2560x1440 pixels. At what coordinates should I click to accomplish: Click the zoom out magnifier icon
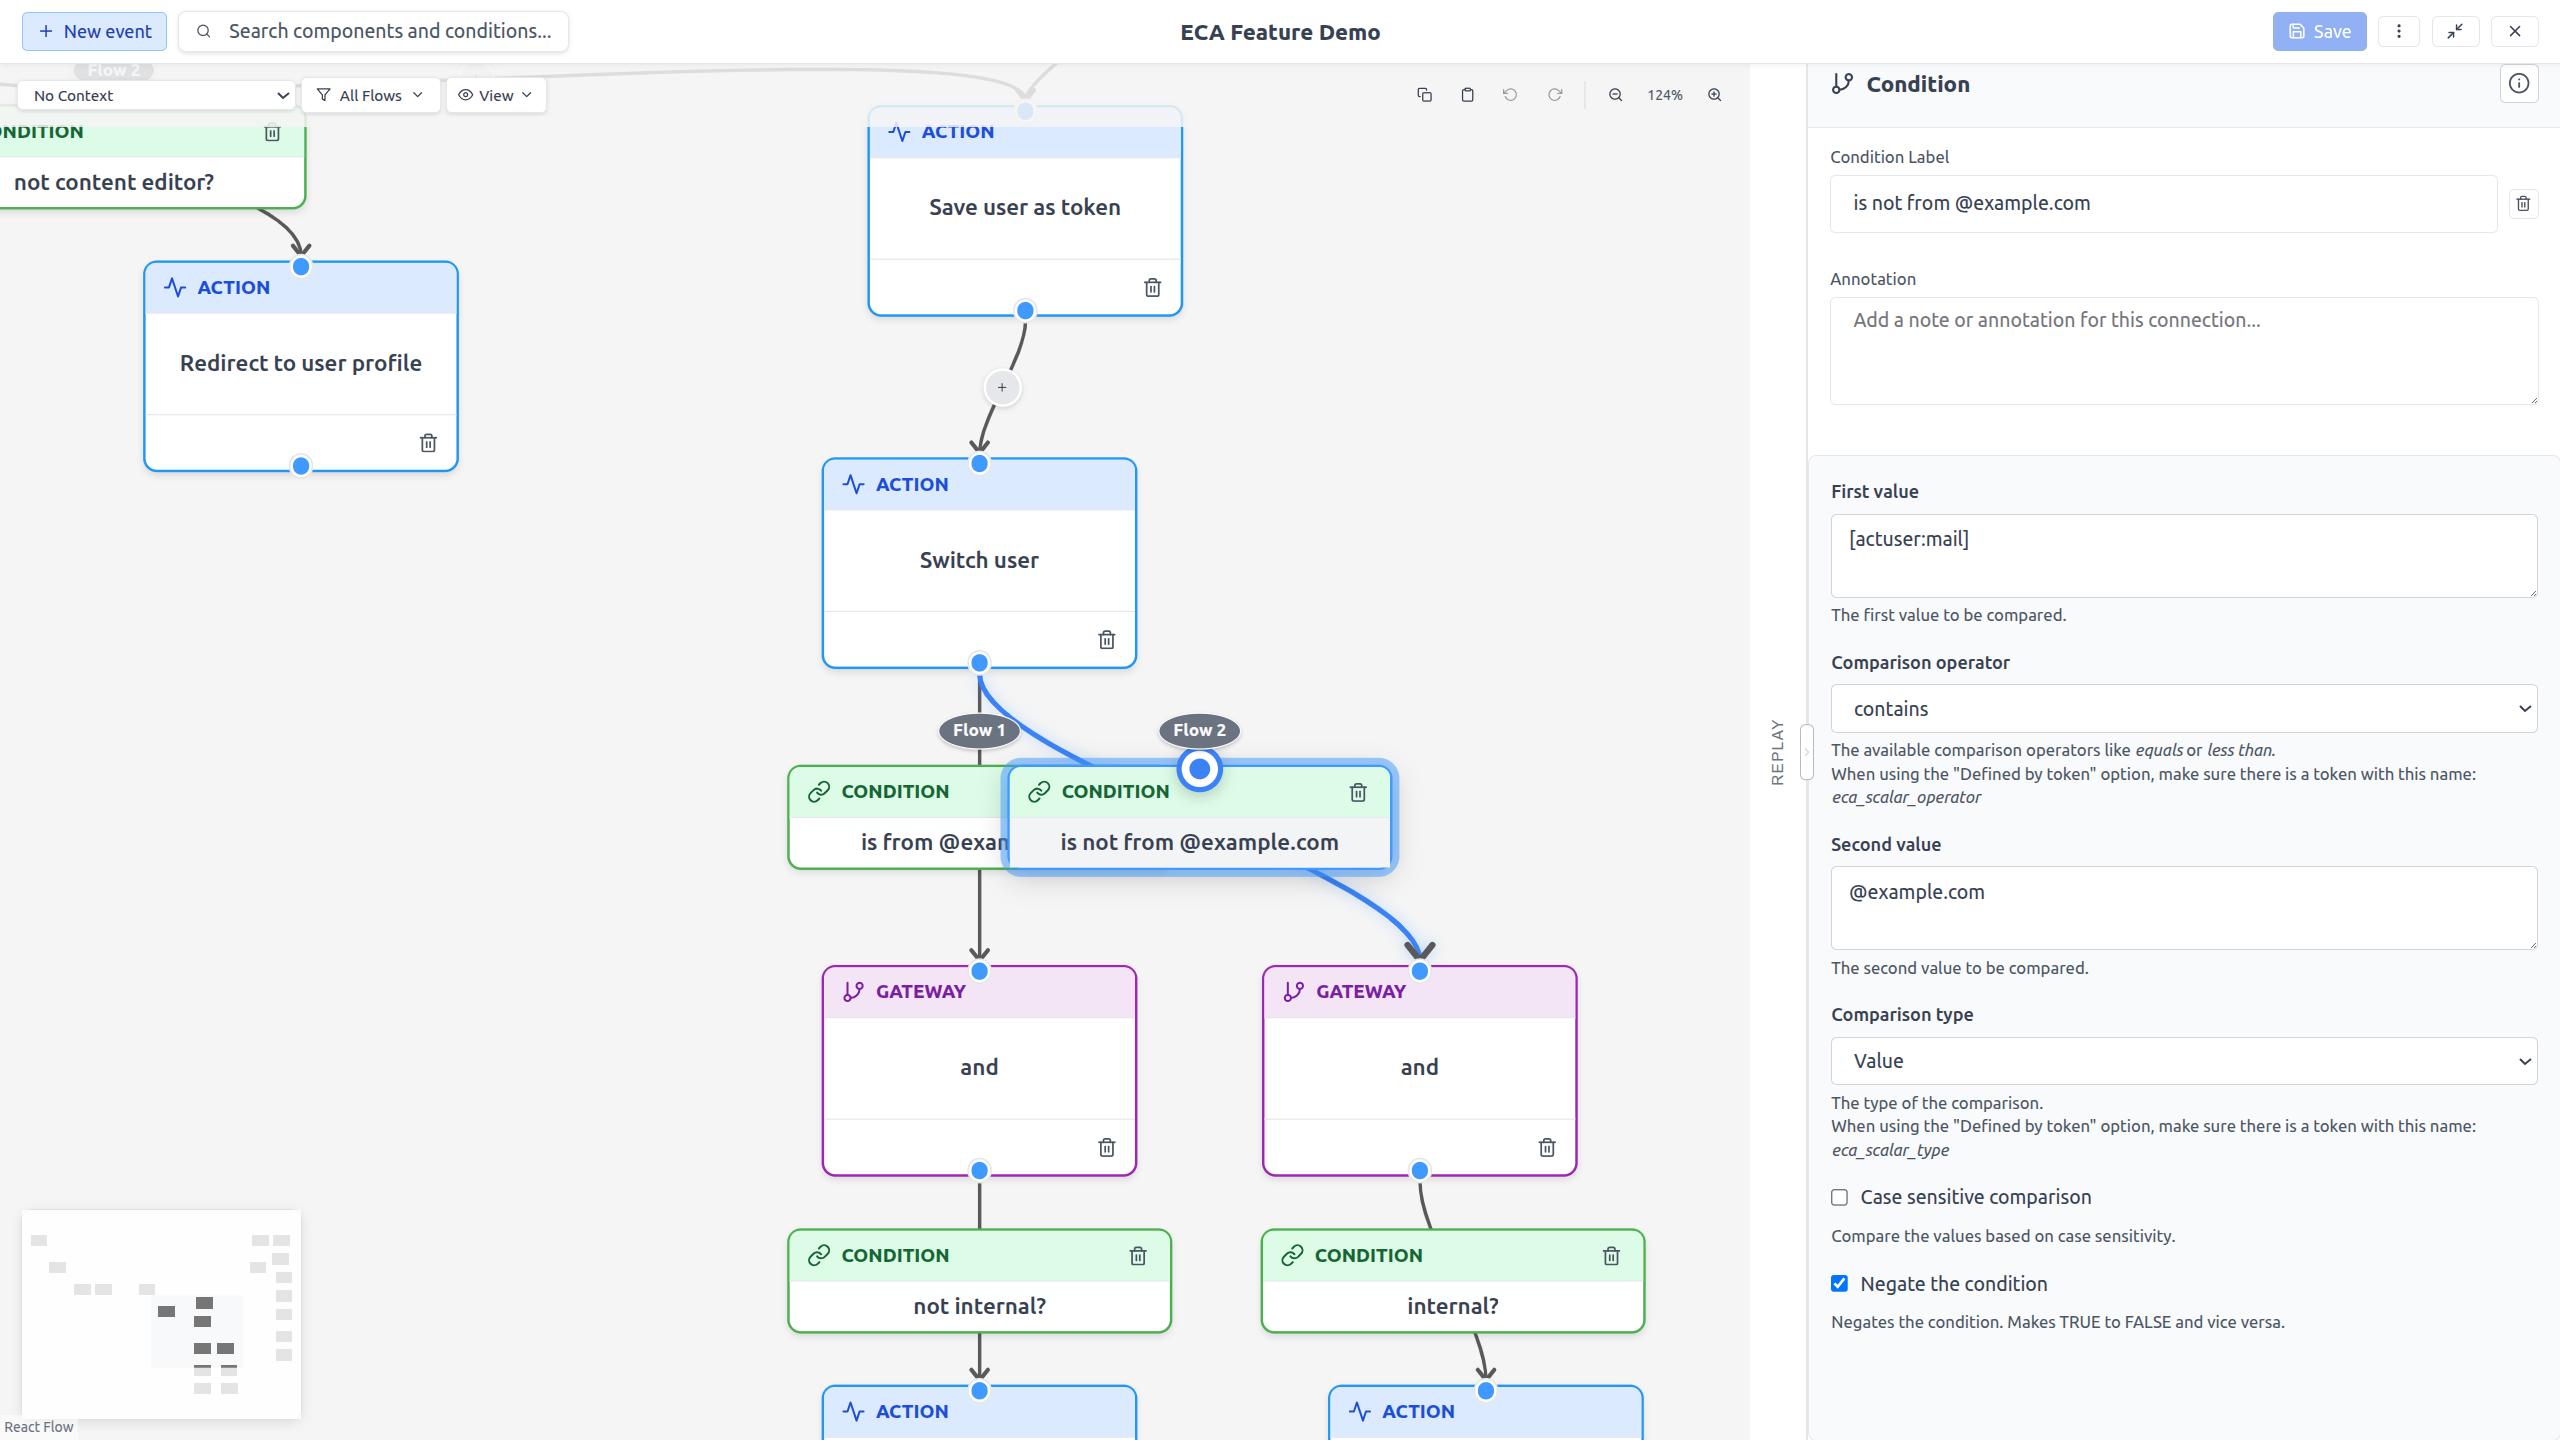[1615, 95]
